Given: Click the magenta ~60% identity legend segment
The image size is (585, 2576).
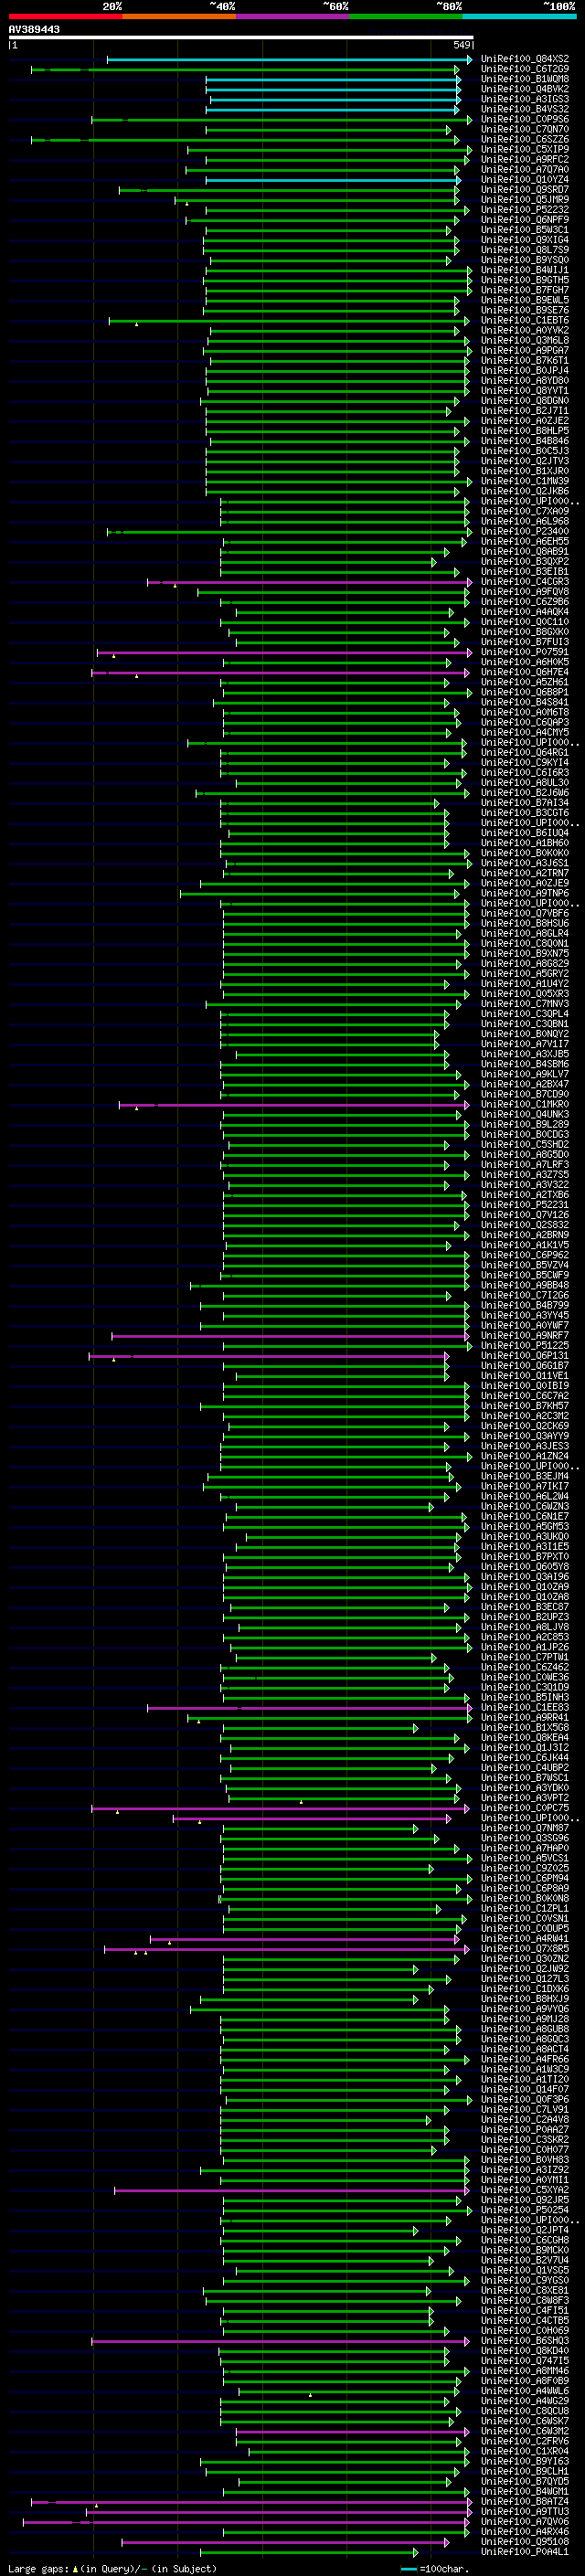Looking at the screenshot, I should pos(292,16).
